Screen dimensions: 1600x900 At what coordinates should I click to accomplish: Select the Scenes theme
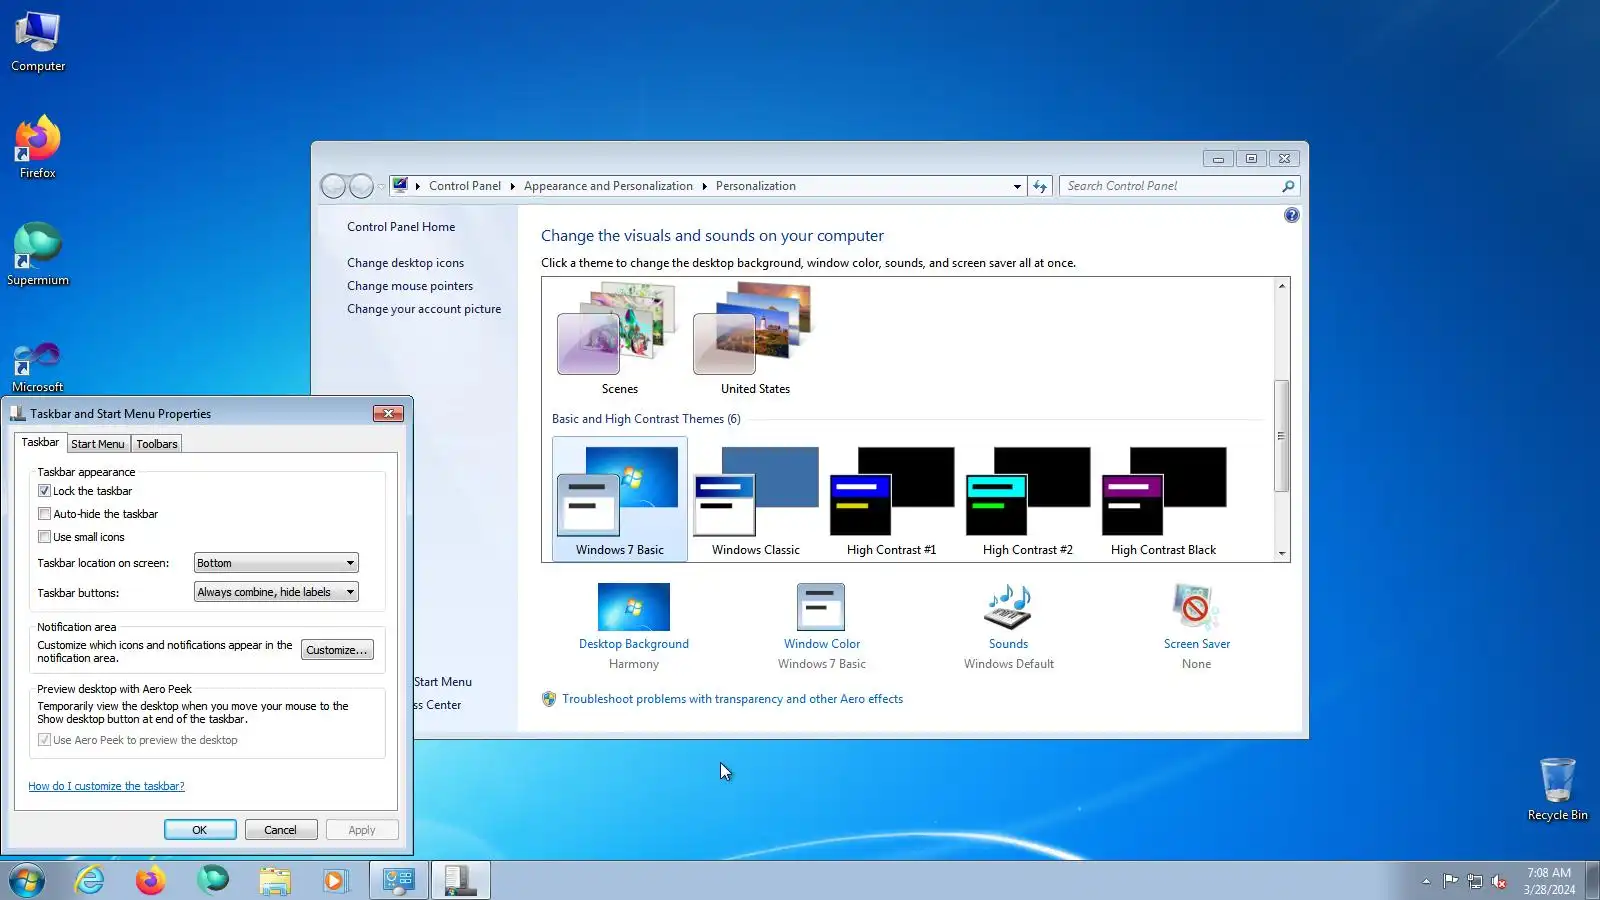pos(619,339)
